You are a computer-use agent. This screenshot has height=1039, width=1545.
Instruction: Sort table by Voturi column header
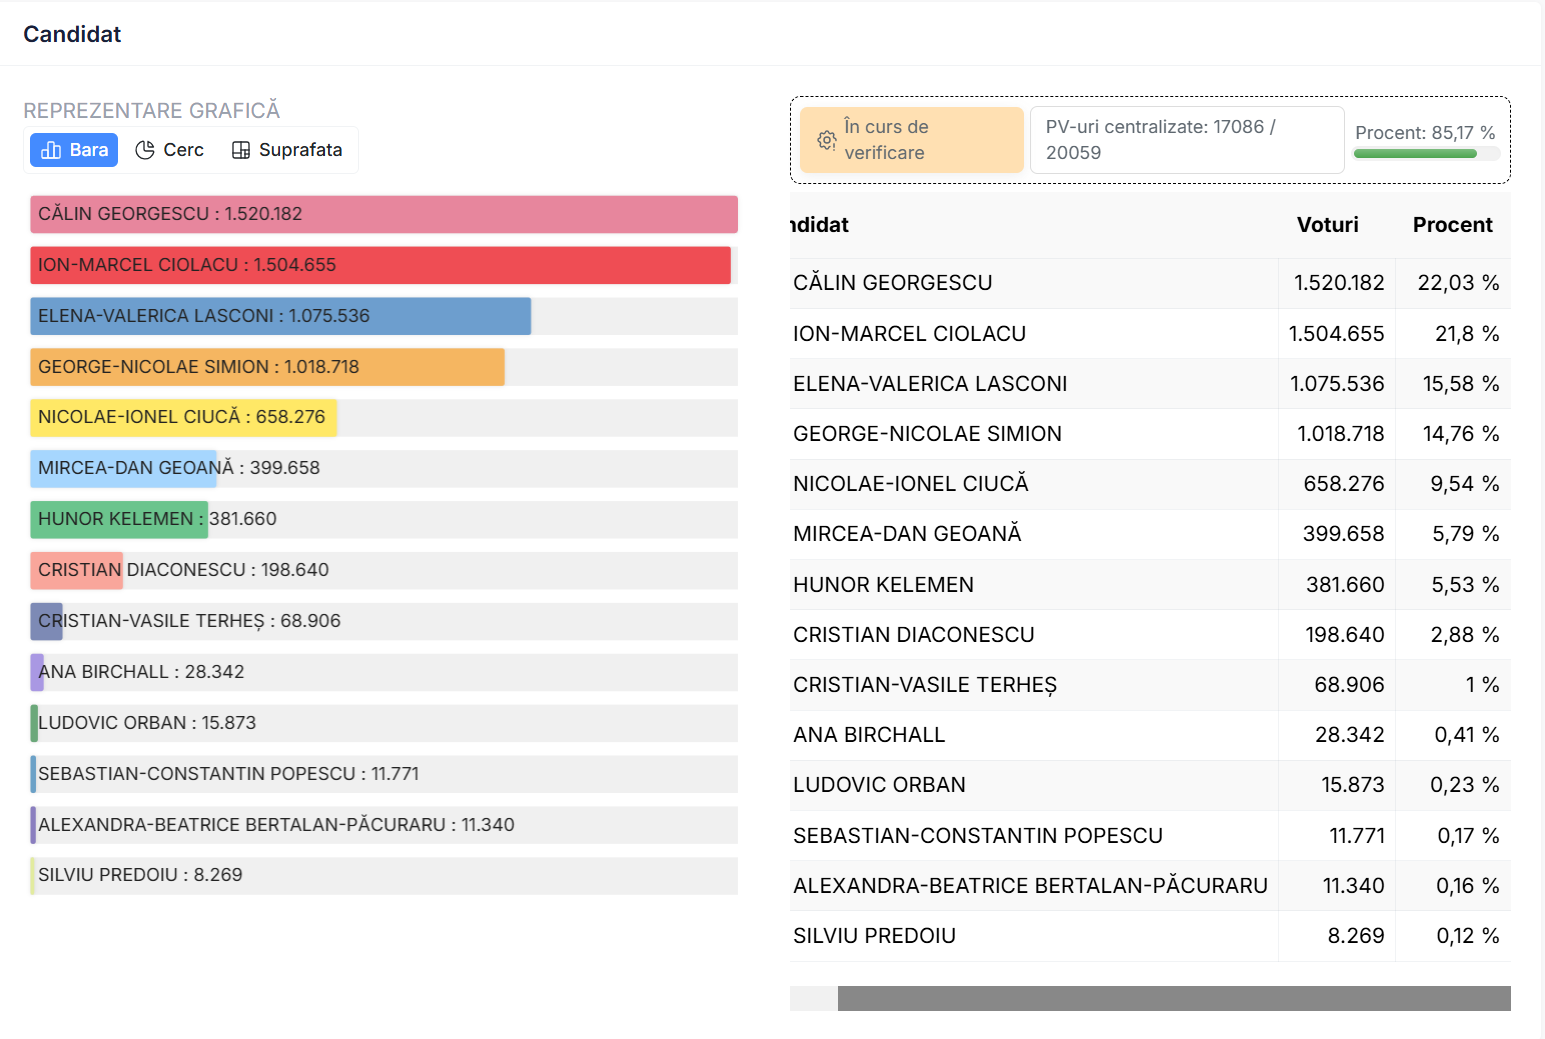1327,225
